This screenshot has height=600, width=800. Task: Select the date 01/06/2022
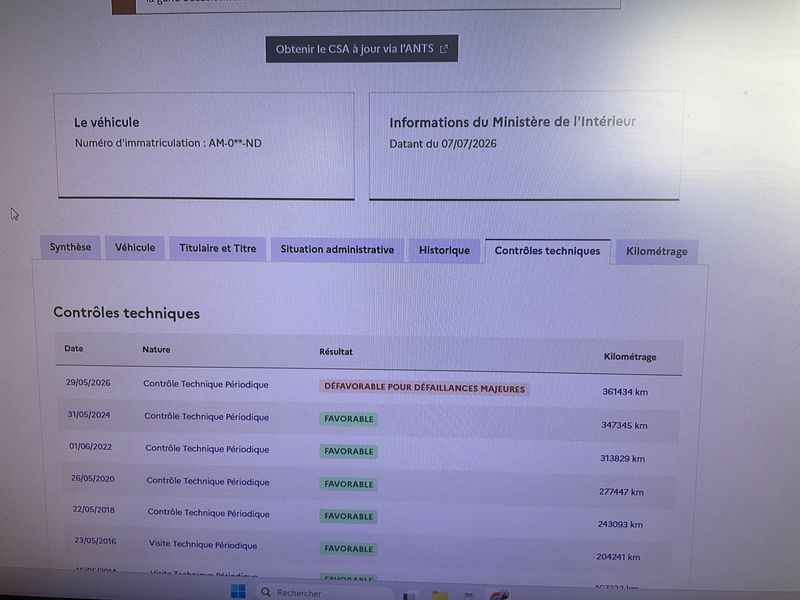coord(90,446)
